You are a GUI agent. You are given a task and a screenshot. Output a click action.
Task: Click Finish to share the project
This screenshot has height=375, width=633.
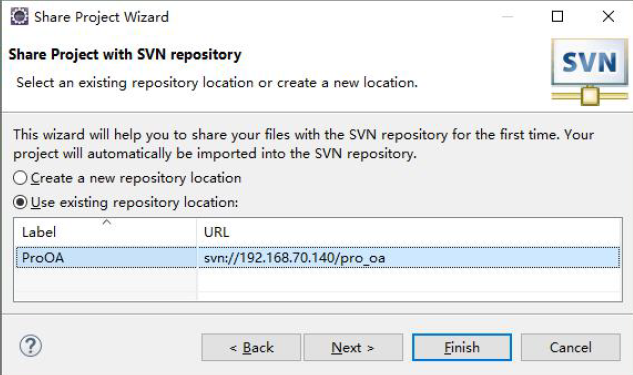click(462, 347)
